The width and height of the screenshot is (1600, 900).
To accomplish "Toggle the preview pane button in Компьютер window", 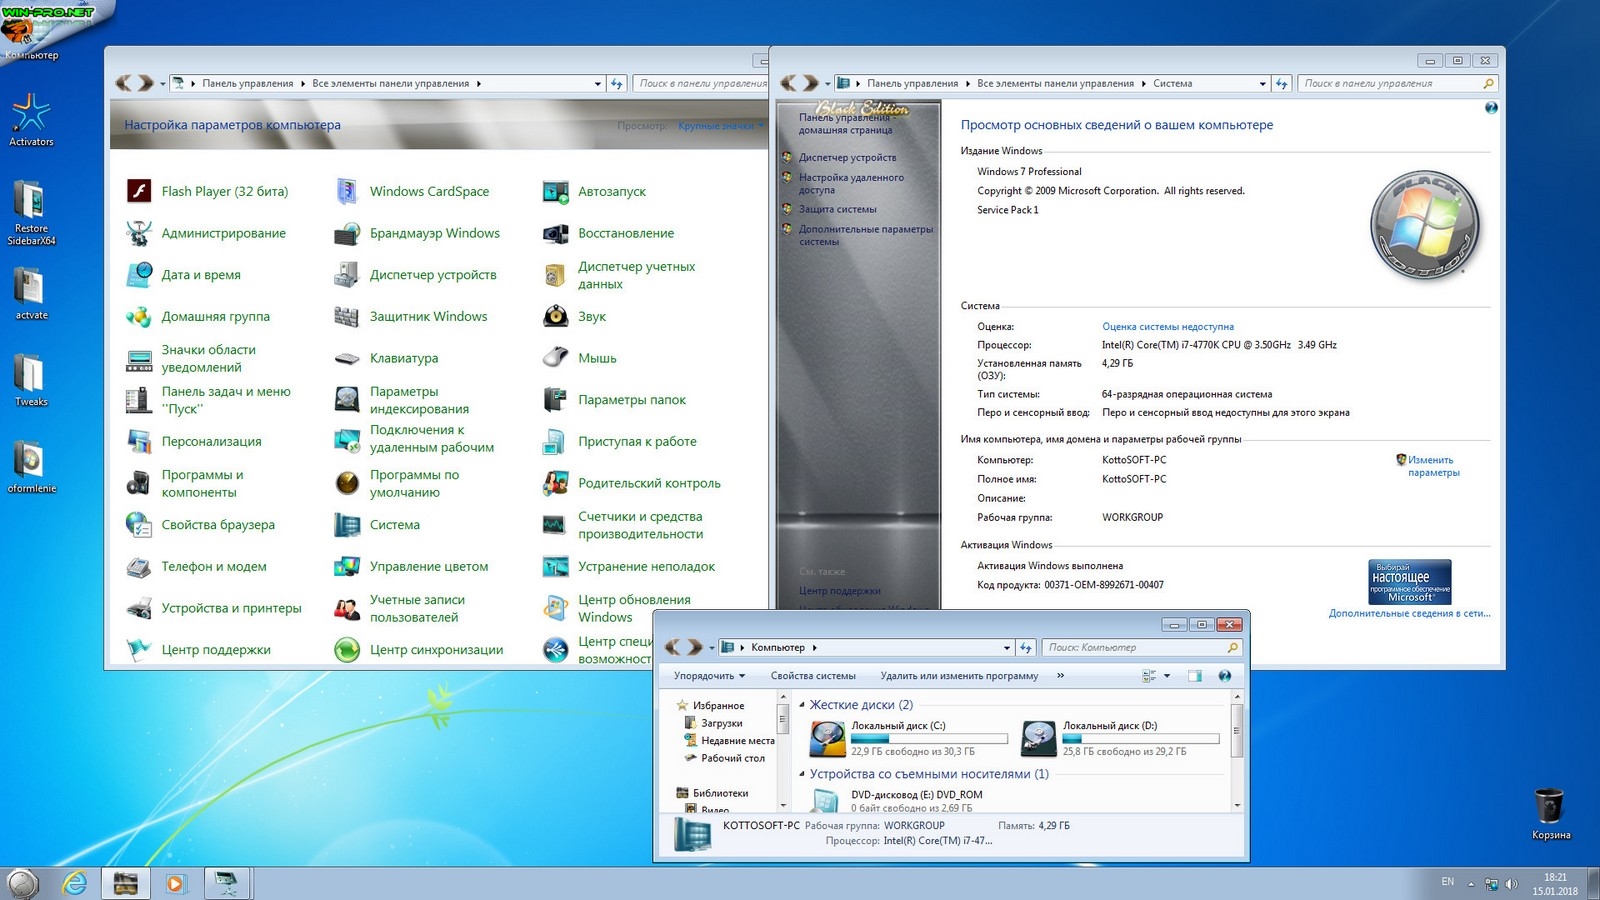I will tap(1194, 676).
